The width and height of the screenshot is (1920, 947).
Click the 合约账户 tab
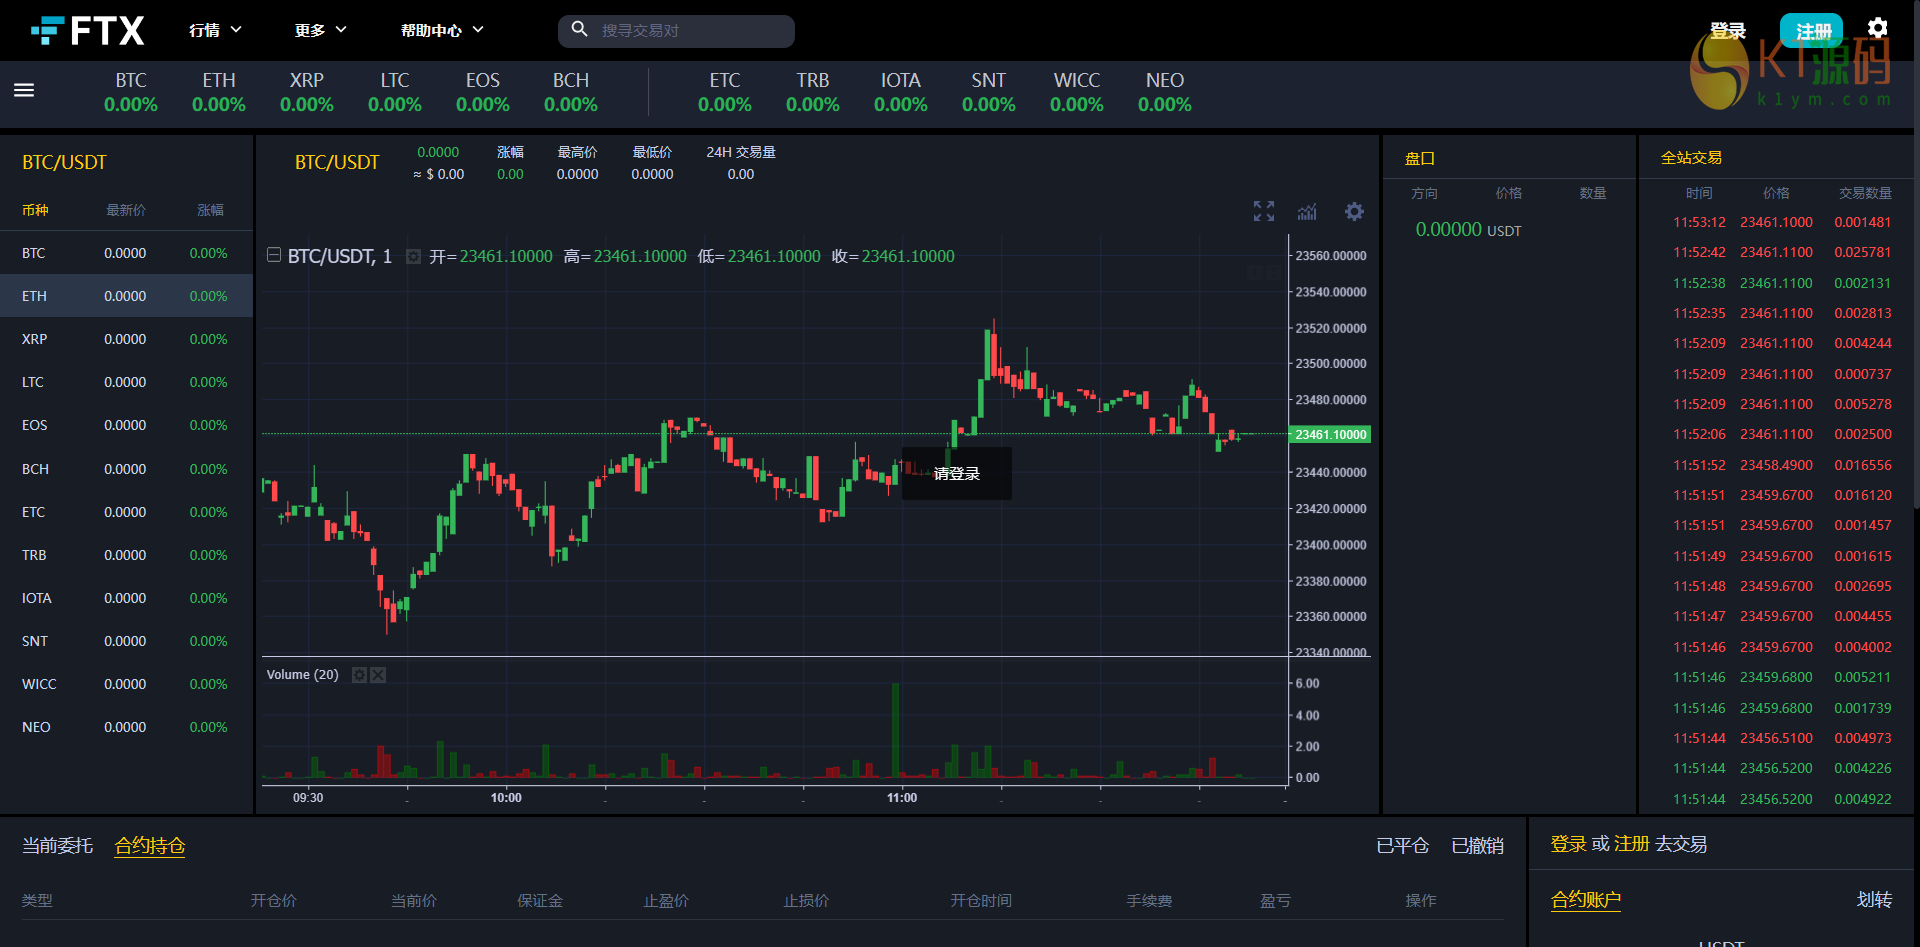click(x=1586, y=900)
